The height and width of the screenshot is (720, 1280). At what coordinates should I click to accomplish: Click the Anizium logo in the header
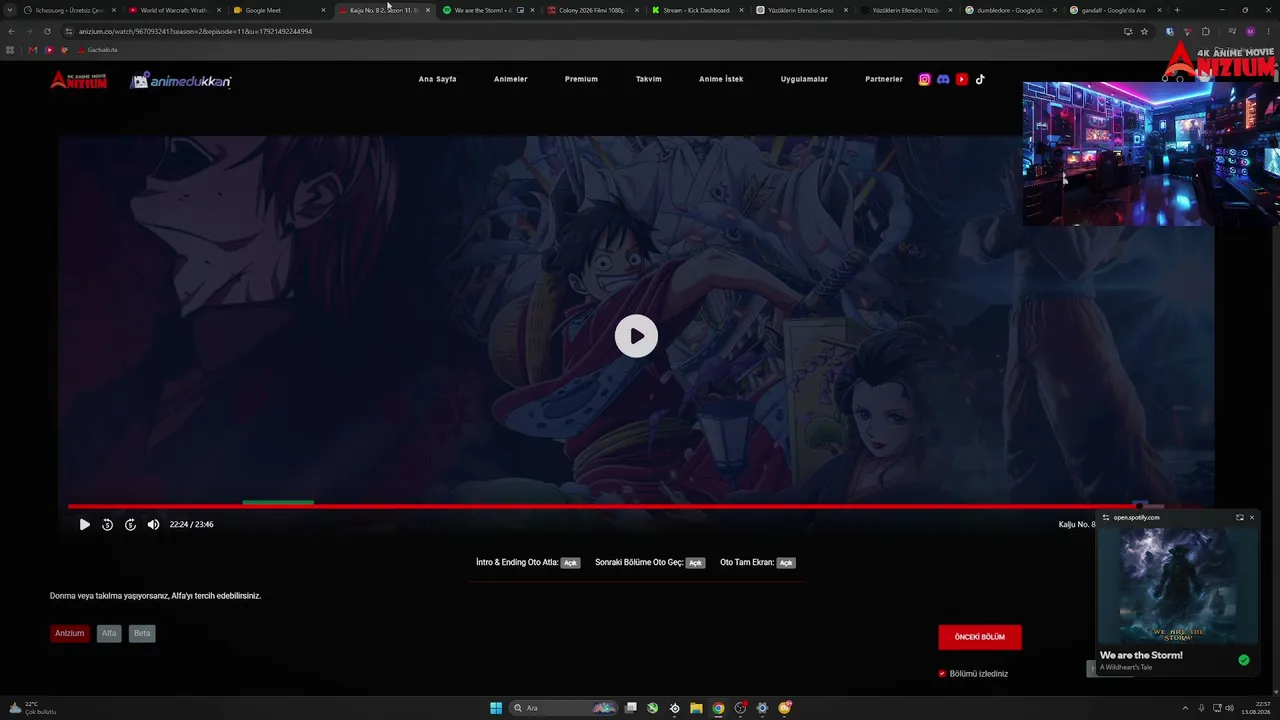pyautogui.click(x=78, y=80)
